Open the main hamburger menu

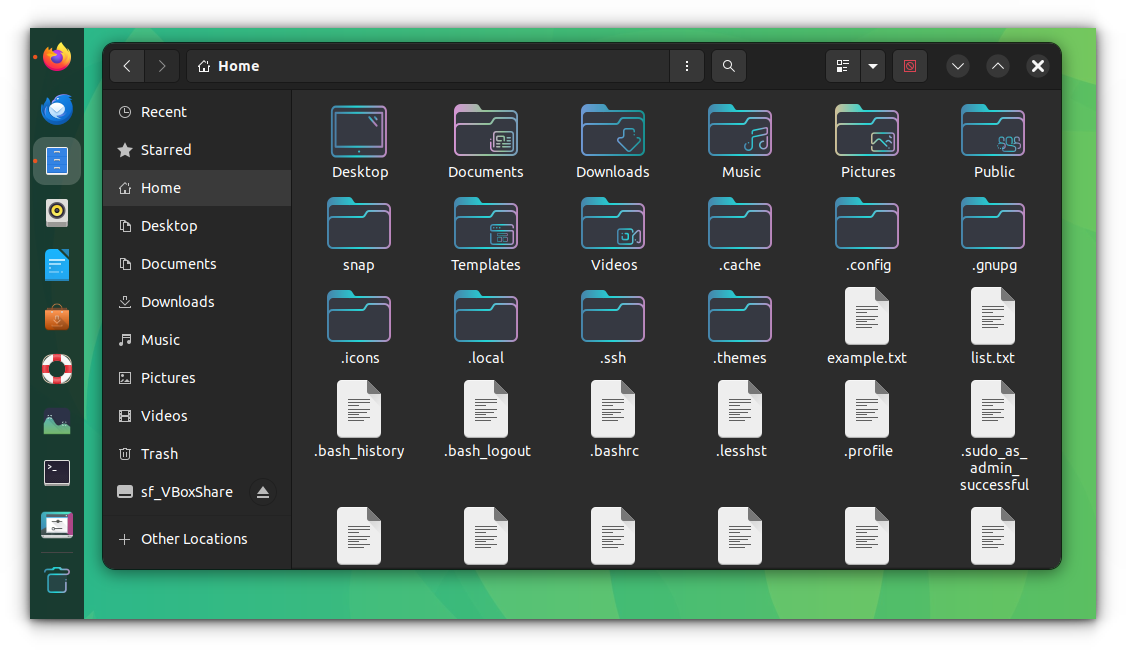(687, 65)
